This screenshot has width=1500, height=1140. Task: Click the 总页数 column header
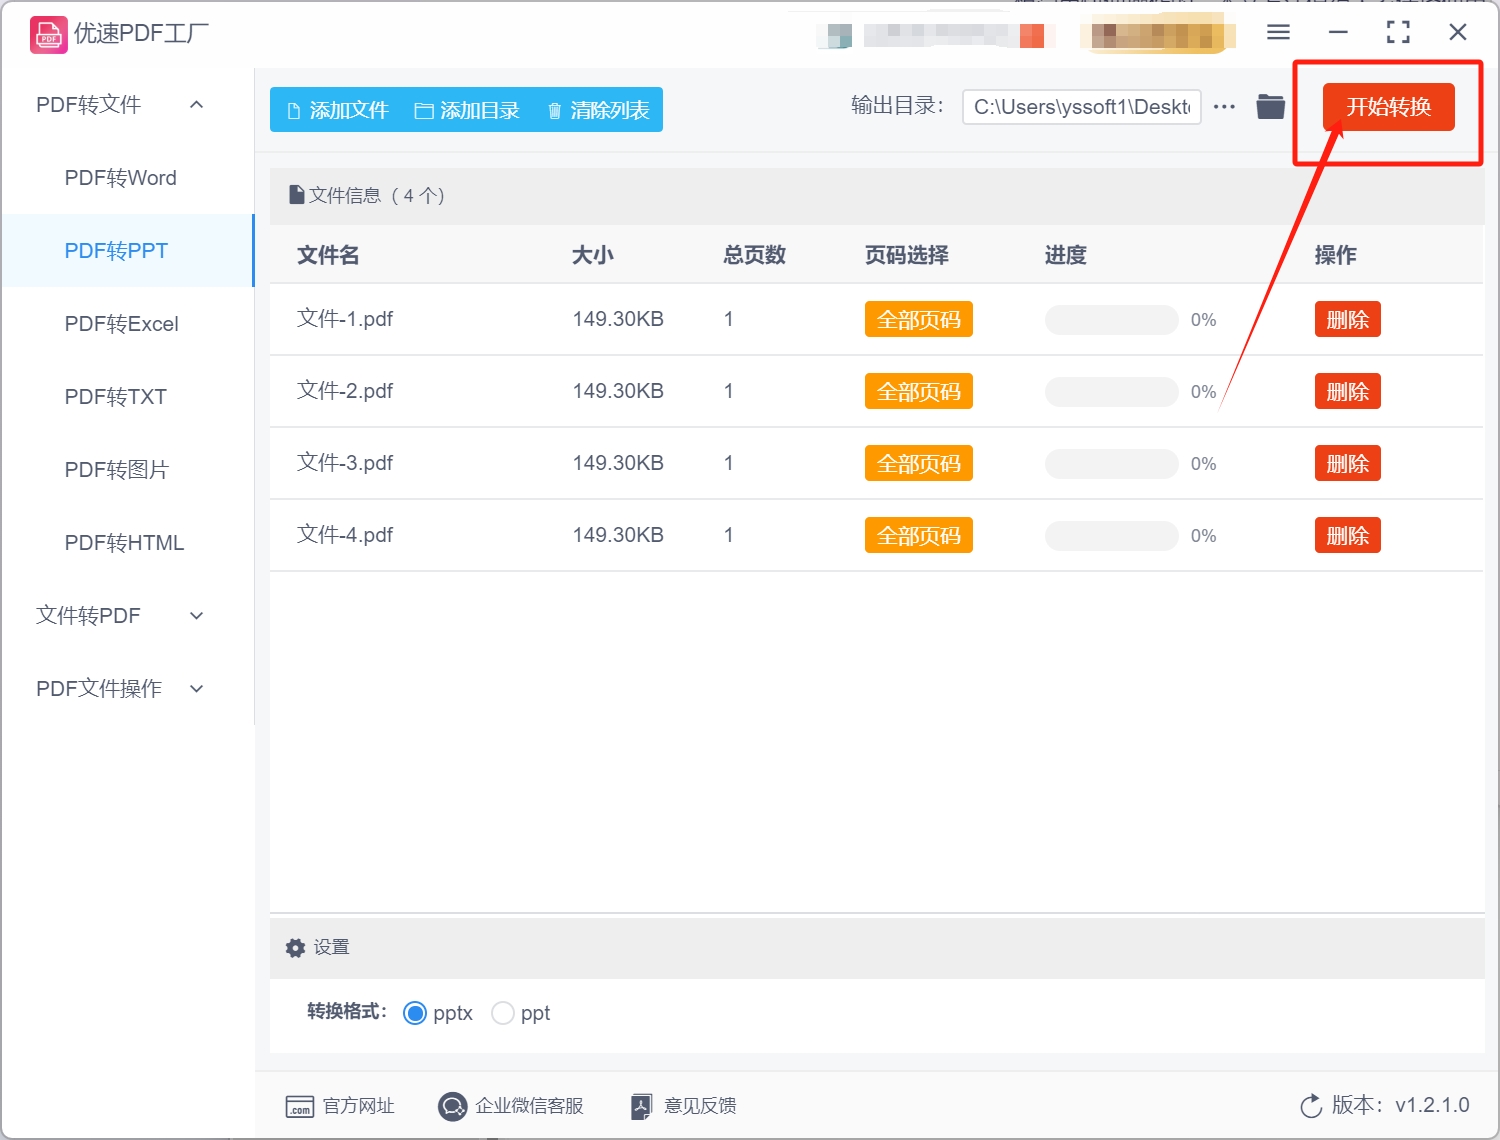coord(755,255)
